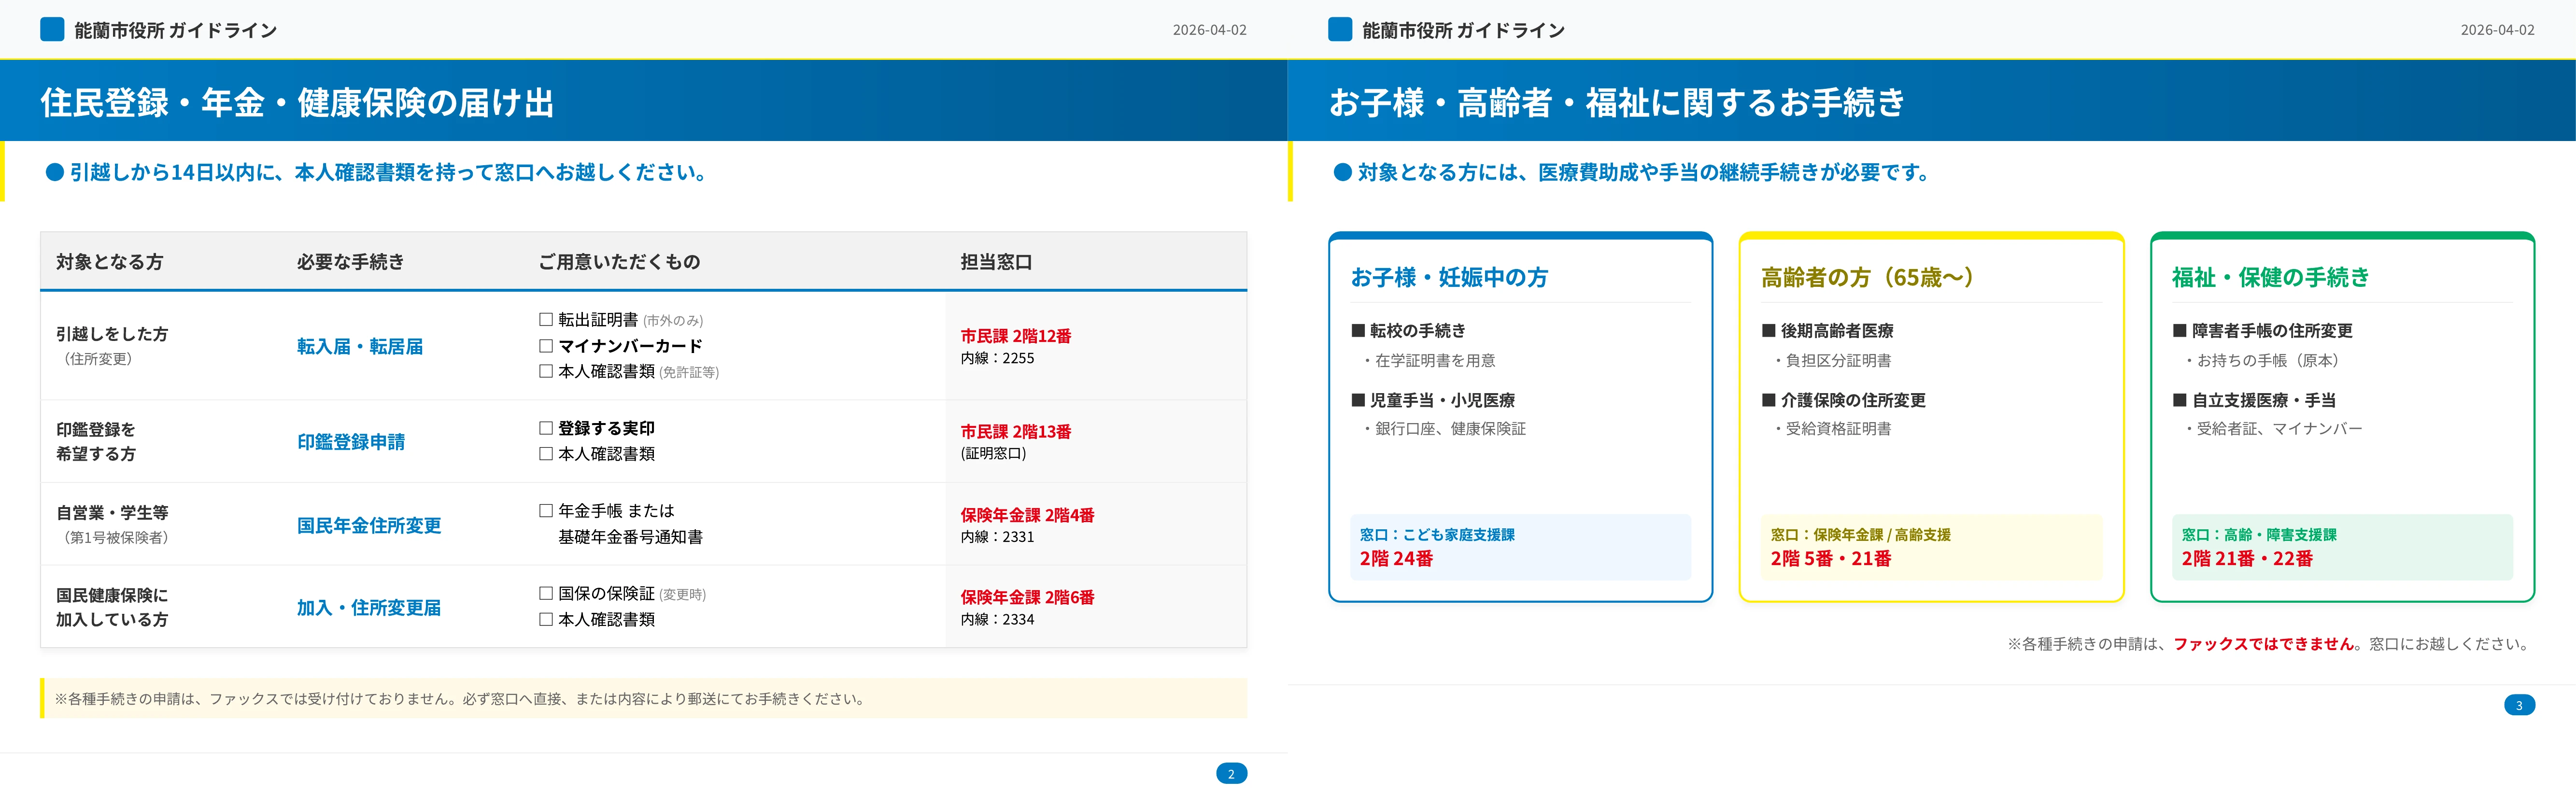
Task: Click the 窓口：高齢・障害支援課 label
Action: coord(2259,535)
